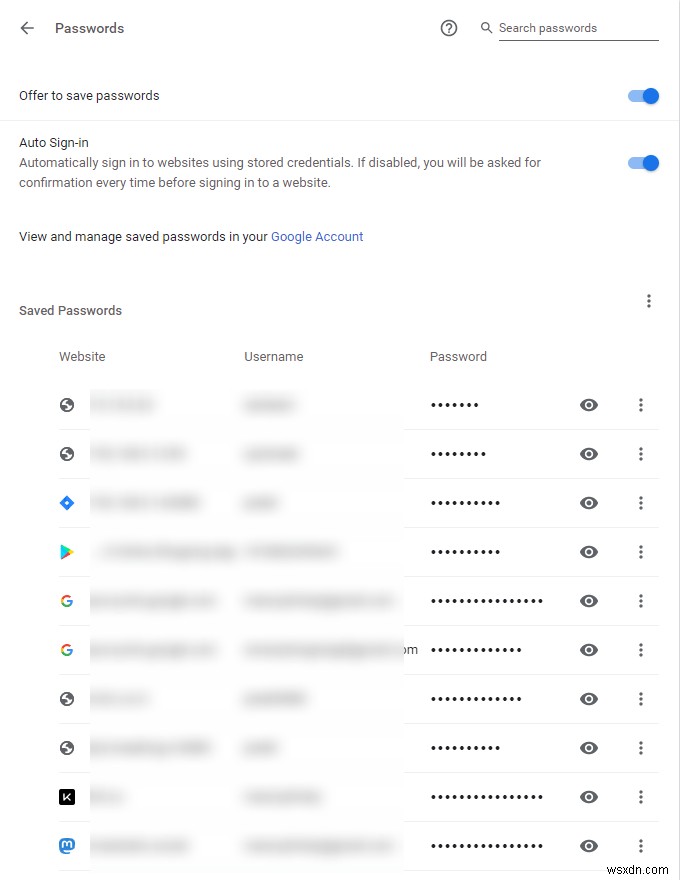
Task: Open the help question mark icon
Action: coord(448,28)
